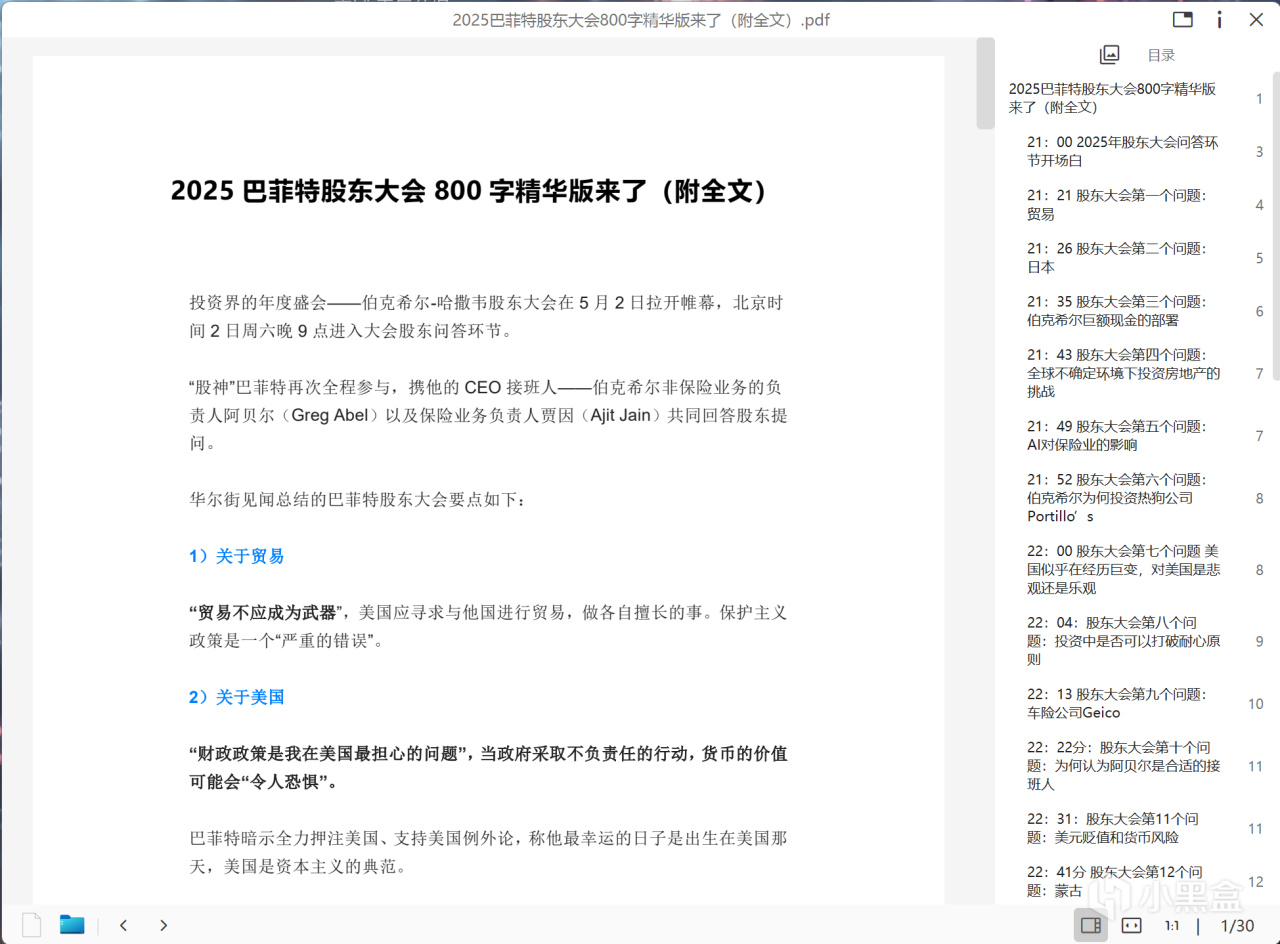The height and width of the screenshot is (944, 1280).
Task: Jump to 21：00 股东大会问答环节开场白
Action: [x=1122, y=151]
